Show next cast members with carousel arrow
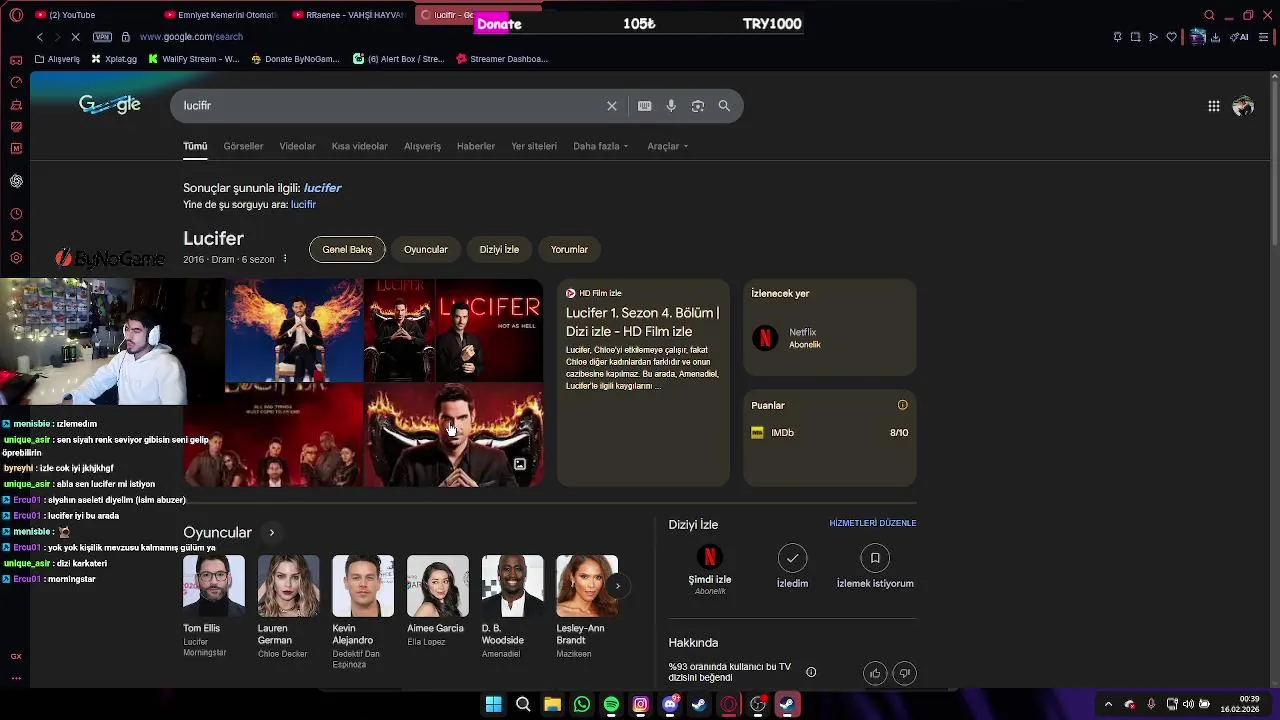The width and height of the screenshot is (1280, 720). (x=618, y=586)
